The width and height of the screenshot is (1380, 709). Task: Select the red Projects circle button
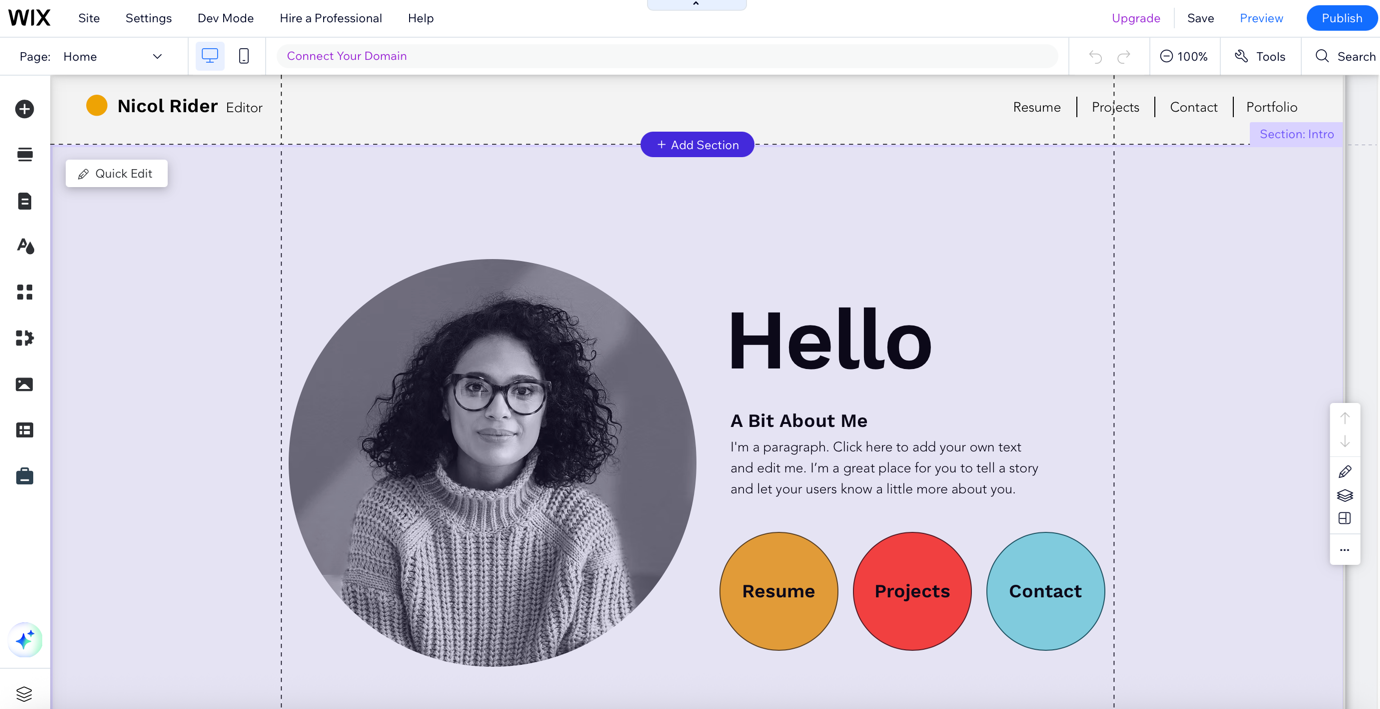pyautogui.click(x=912, y=591)
